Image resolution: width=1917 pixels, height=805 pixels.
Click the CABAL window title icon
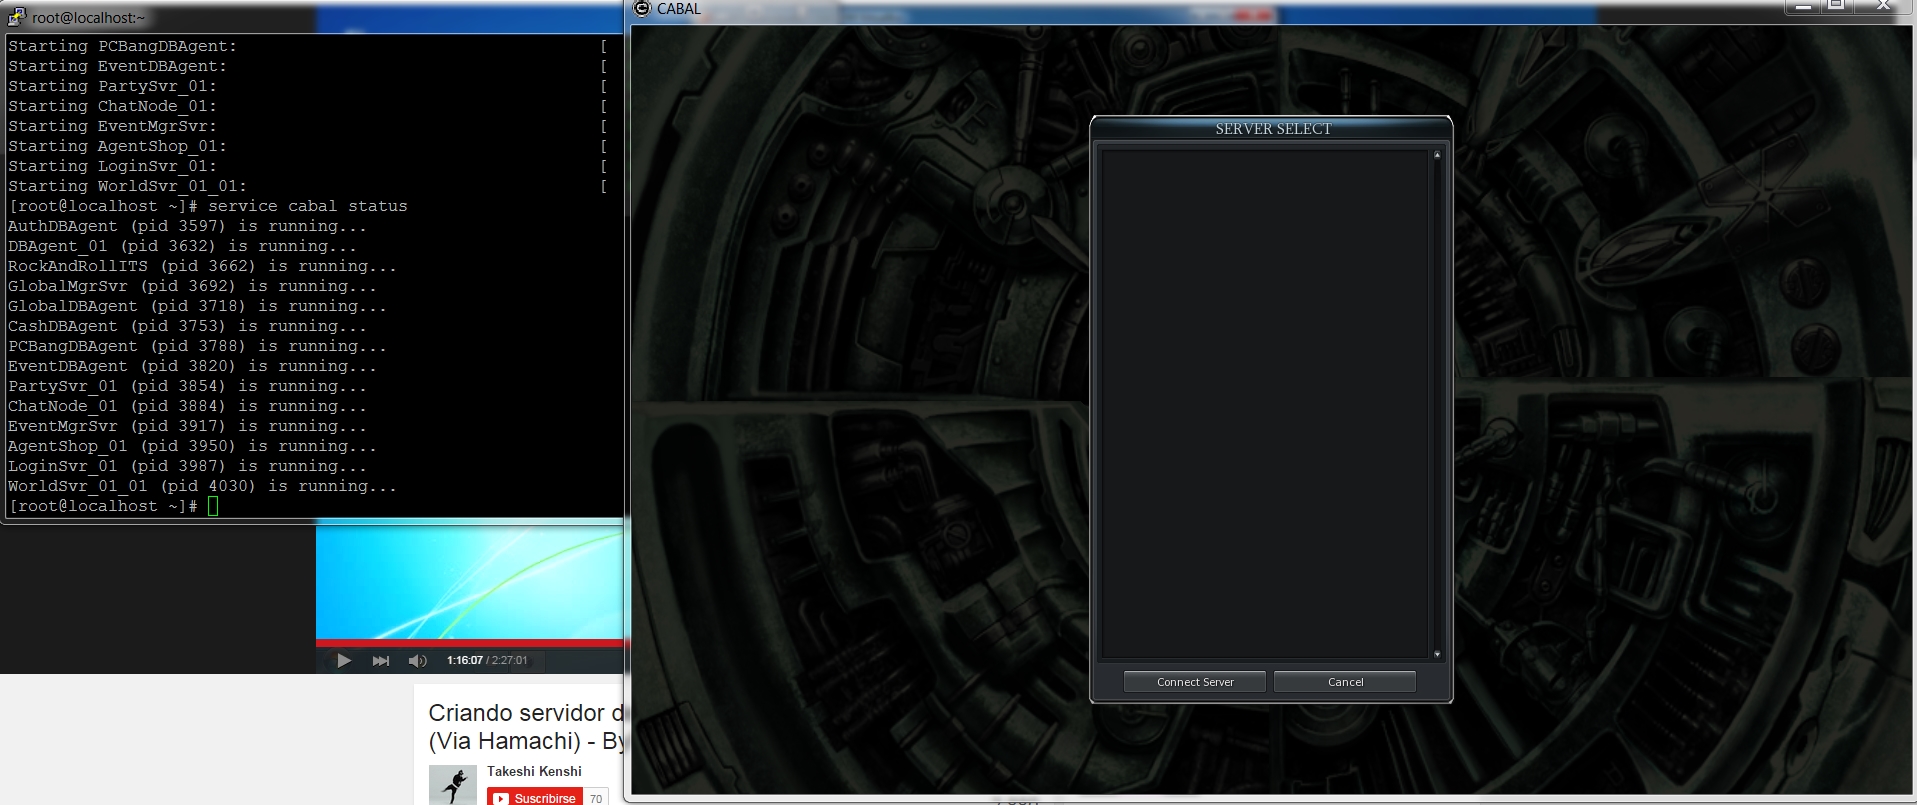[642, 8]
